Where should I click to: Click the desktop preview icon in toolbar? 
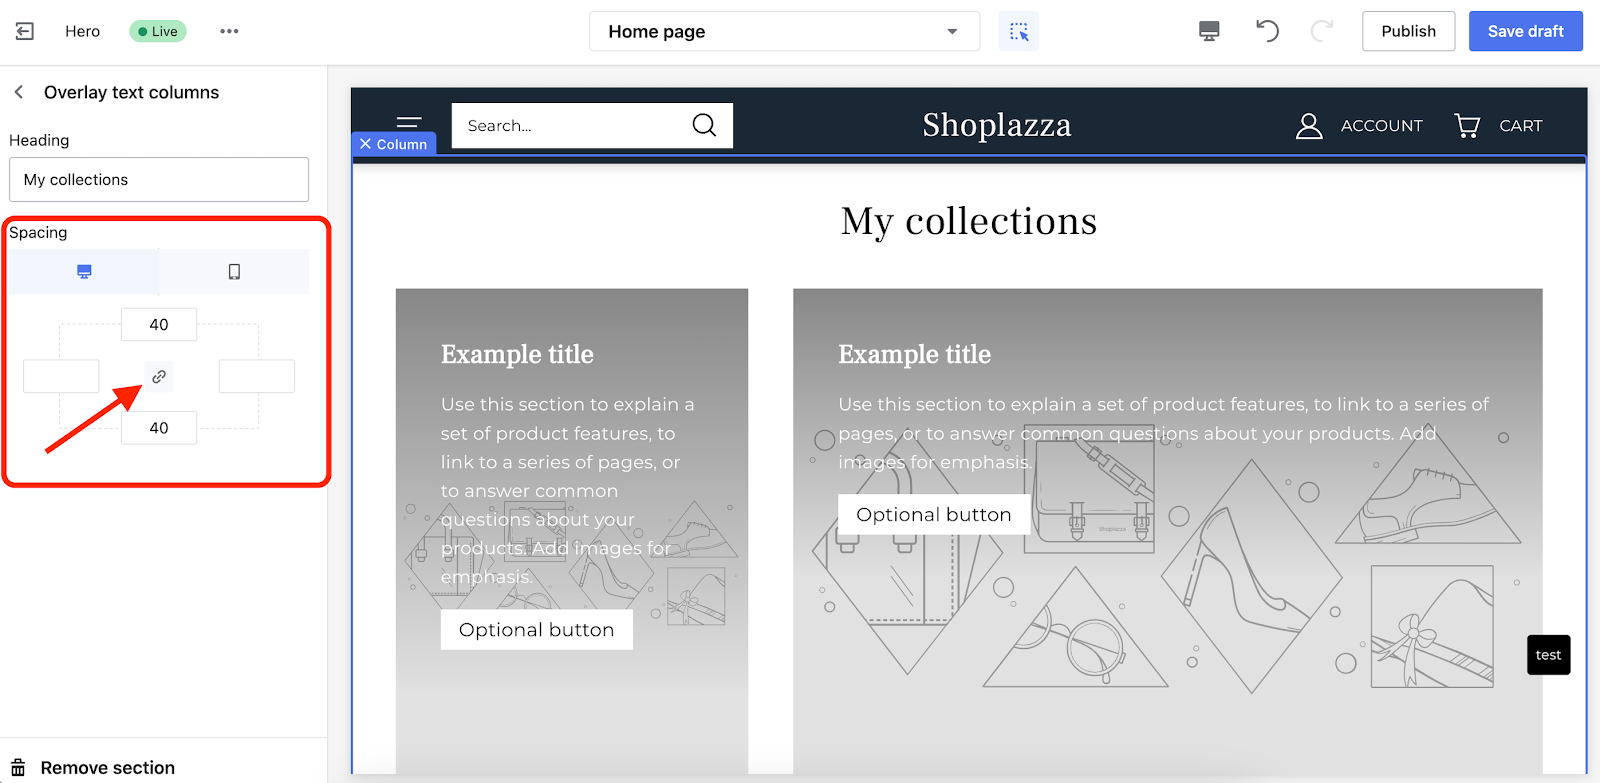(1209, 31)
